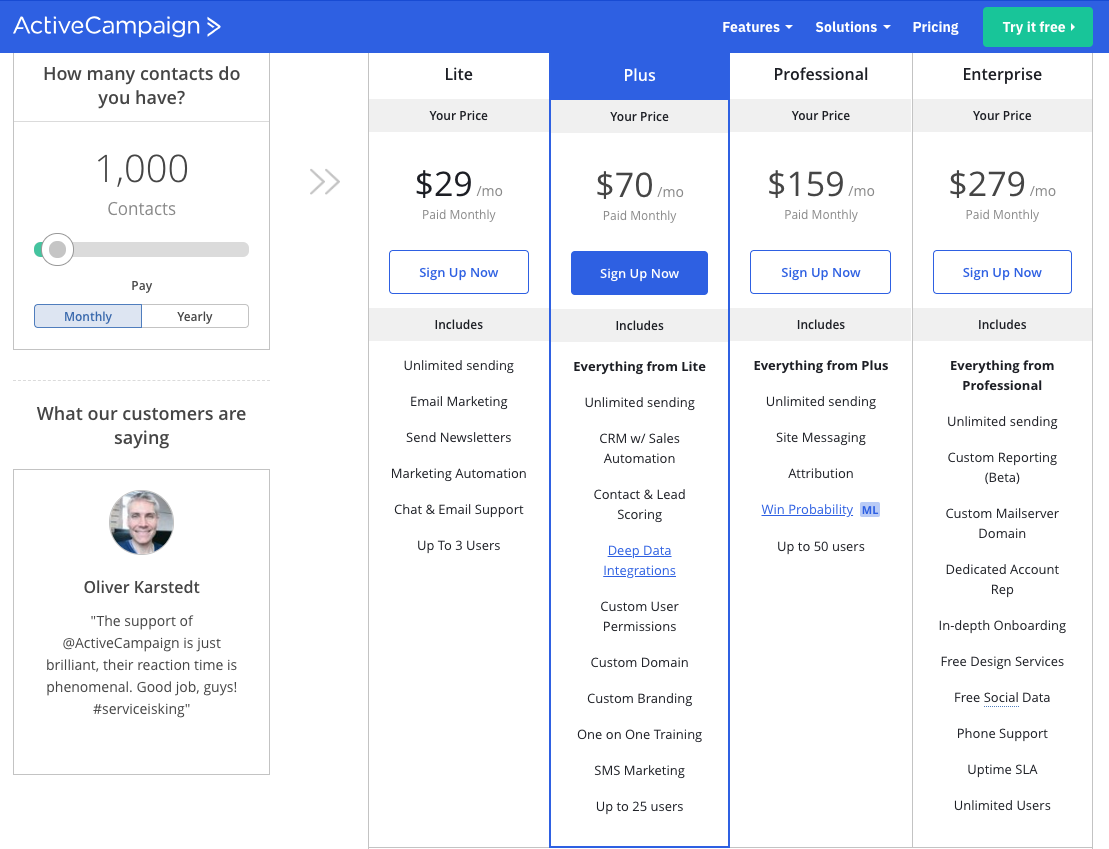
Task: Click 'SMS Marketing' in Plus features
Action: [x=639, y=770]
